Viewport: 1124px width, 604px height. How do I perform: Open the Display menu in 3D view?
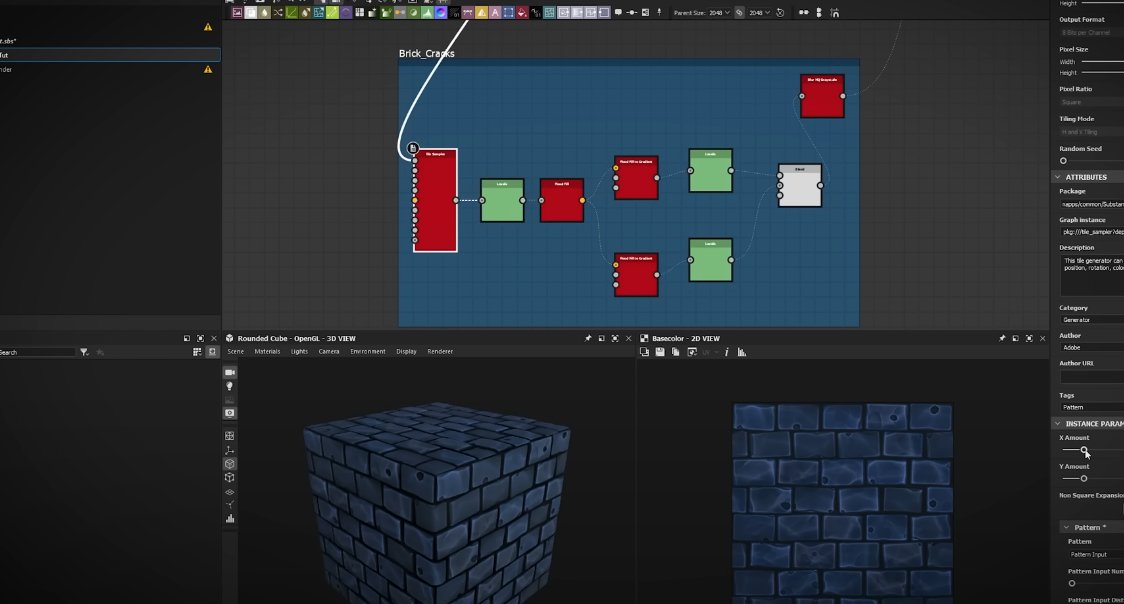(406, 352)
